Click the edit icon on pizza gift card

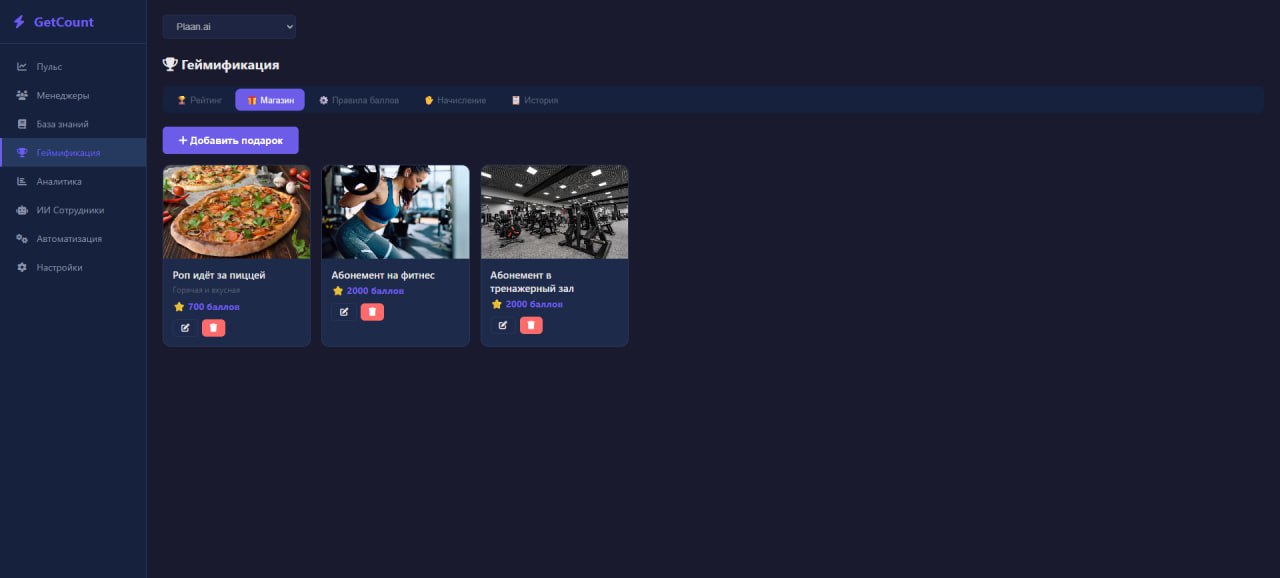pos(185,328)
